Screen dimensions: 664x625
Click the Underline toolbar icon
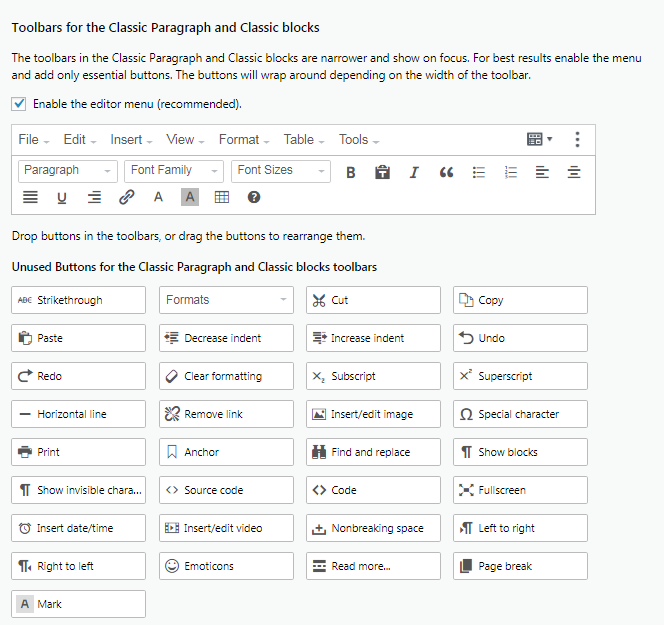click(x=62, y=197)
